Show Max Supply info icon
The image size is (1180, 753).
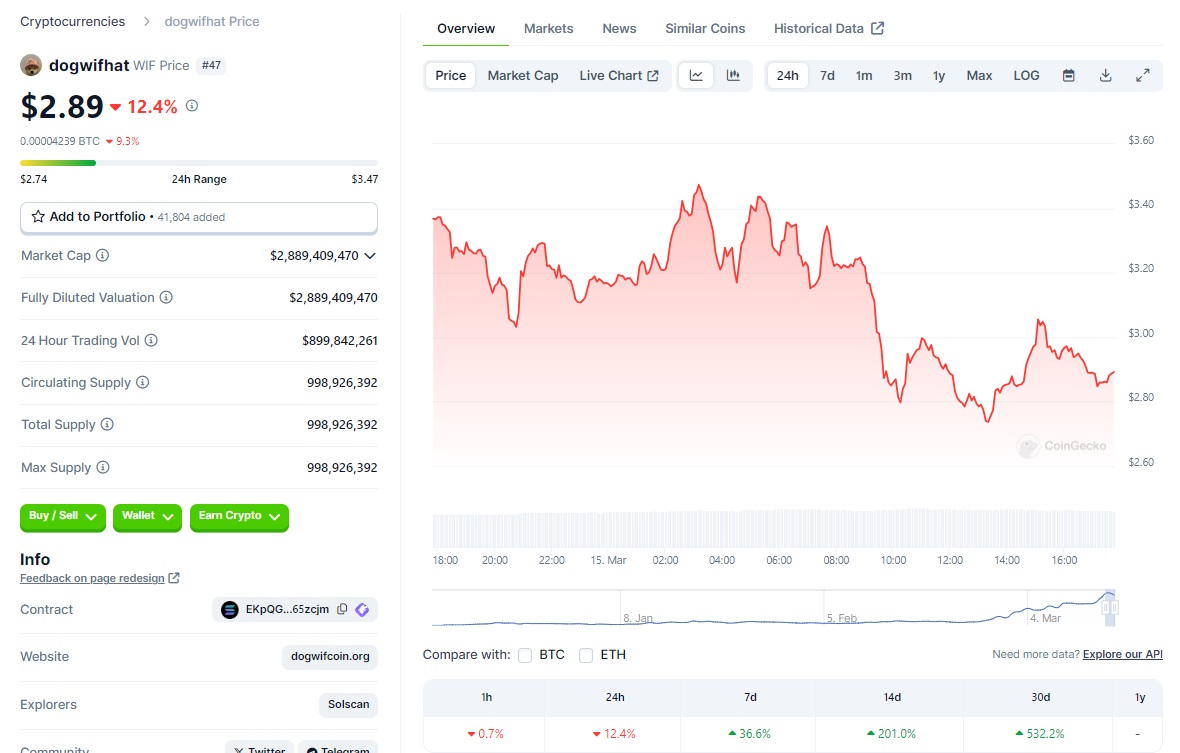103,467
